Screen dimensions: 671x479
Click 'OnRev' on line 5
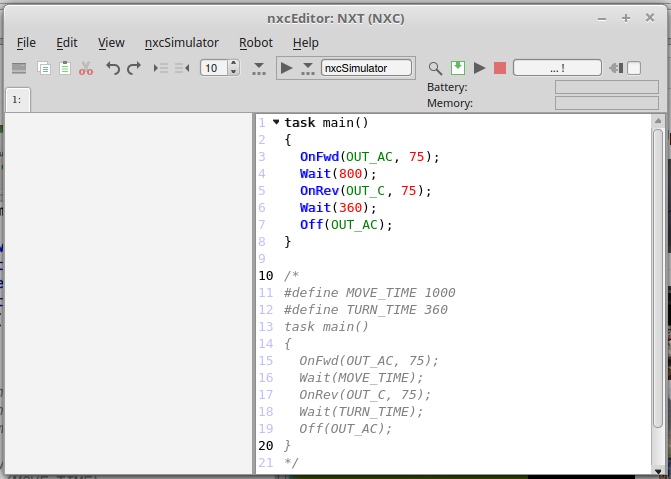pyautogui.click(x=319, y=191)
